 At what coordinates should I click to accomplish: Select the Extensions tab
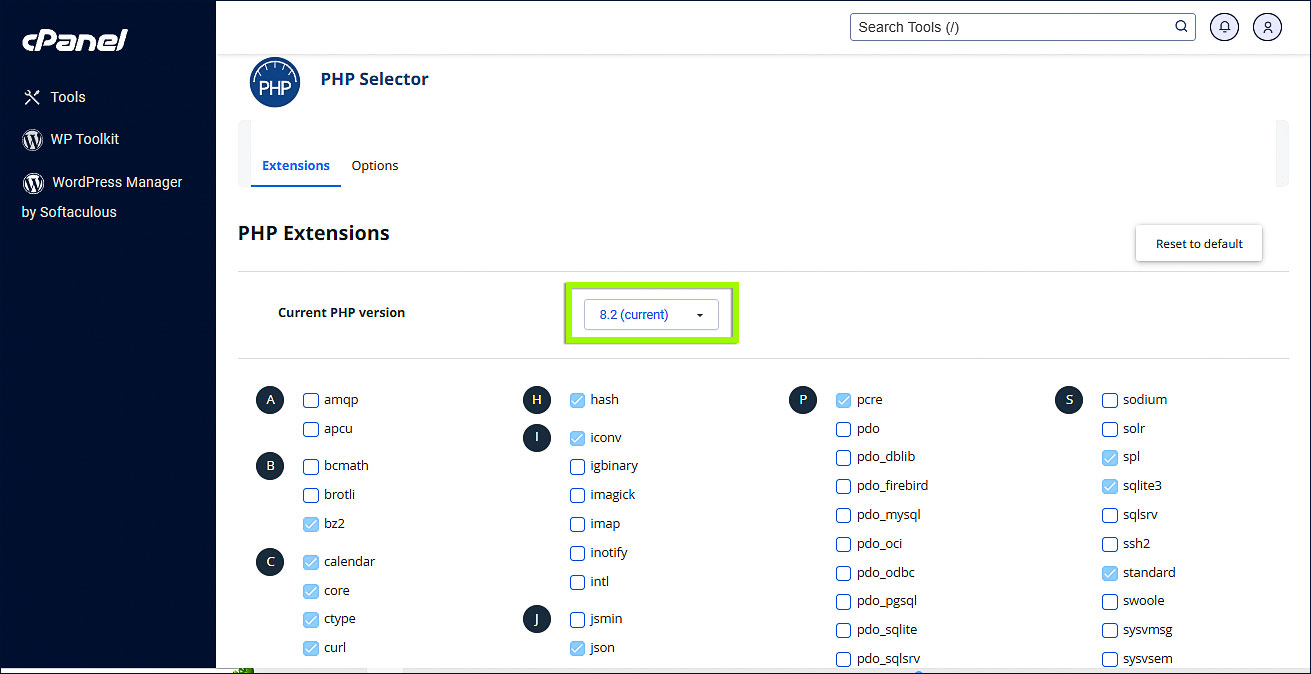point(296,166)
